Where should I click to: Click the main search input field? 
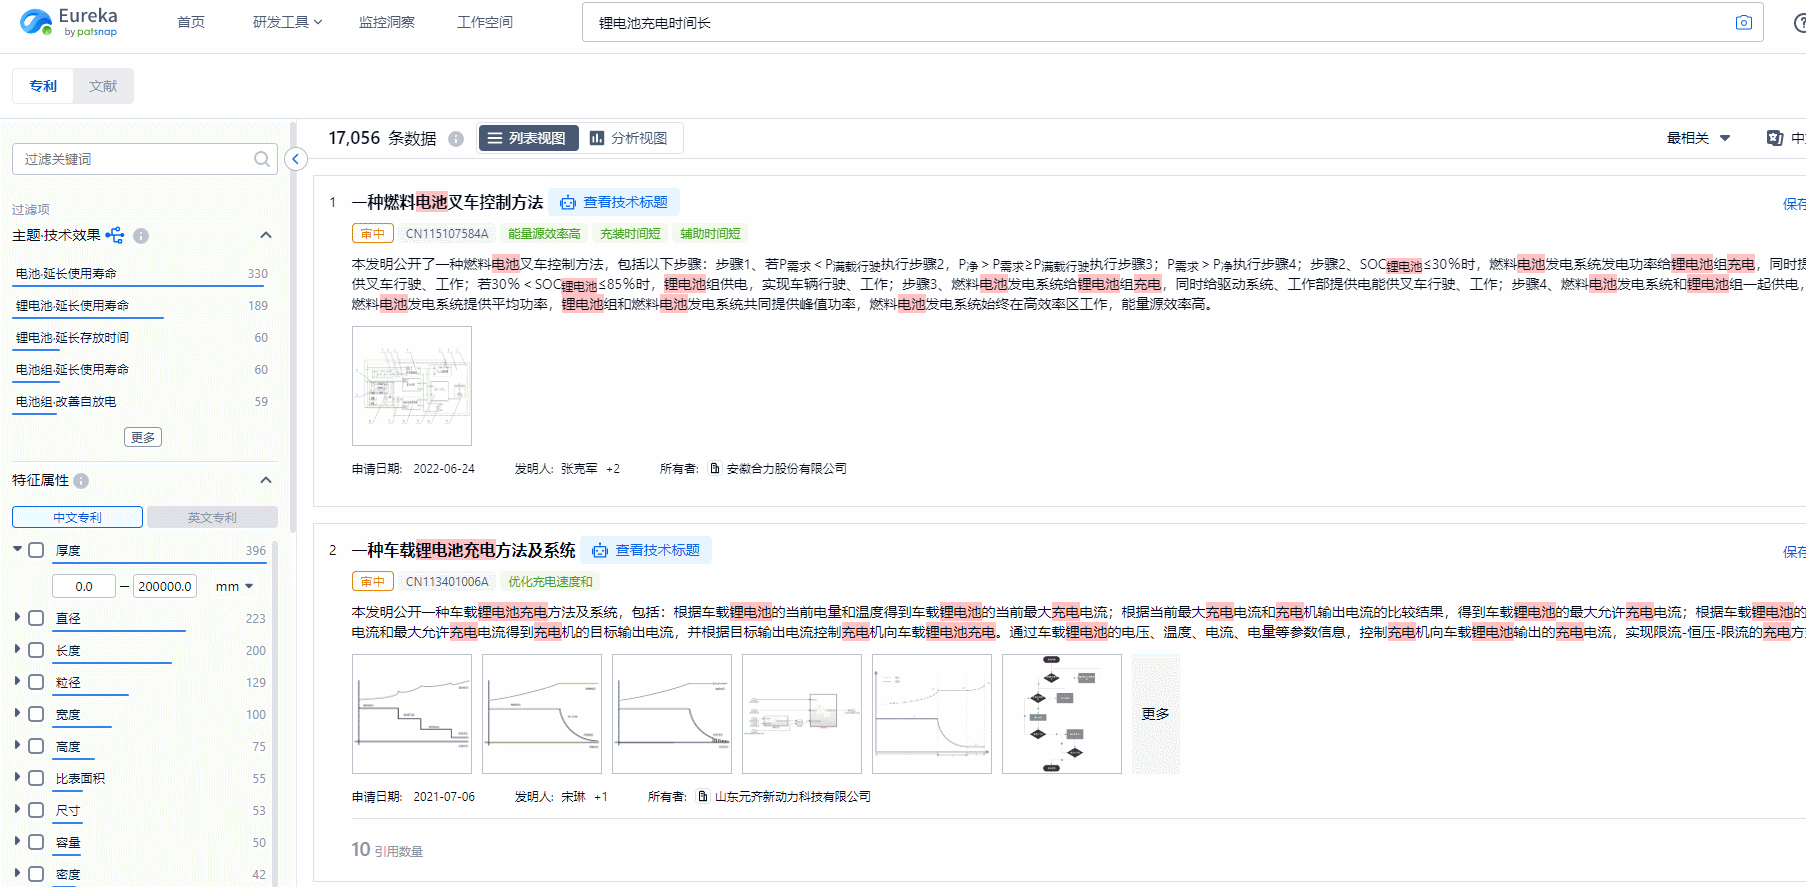click(x=1150, y=23)
